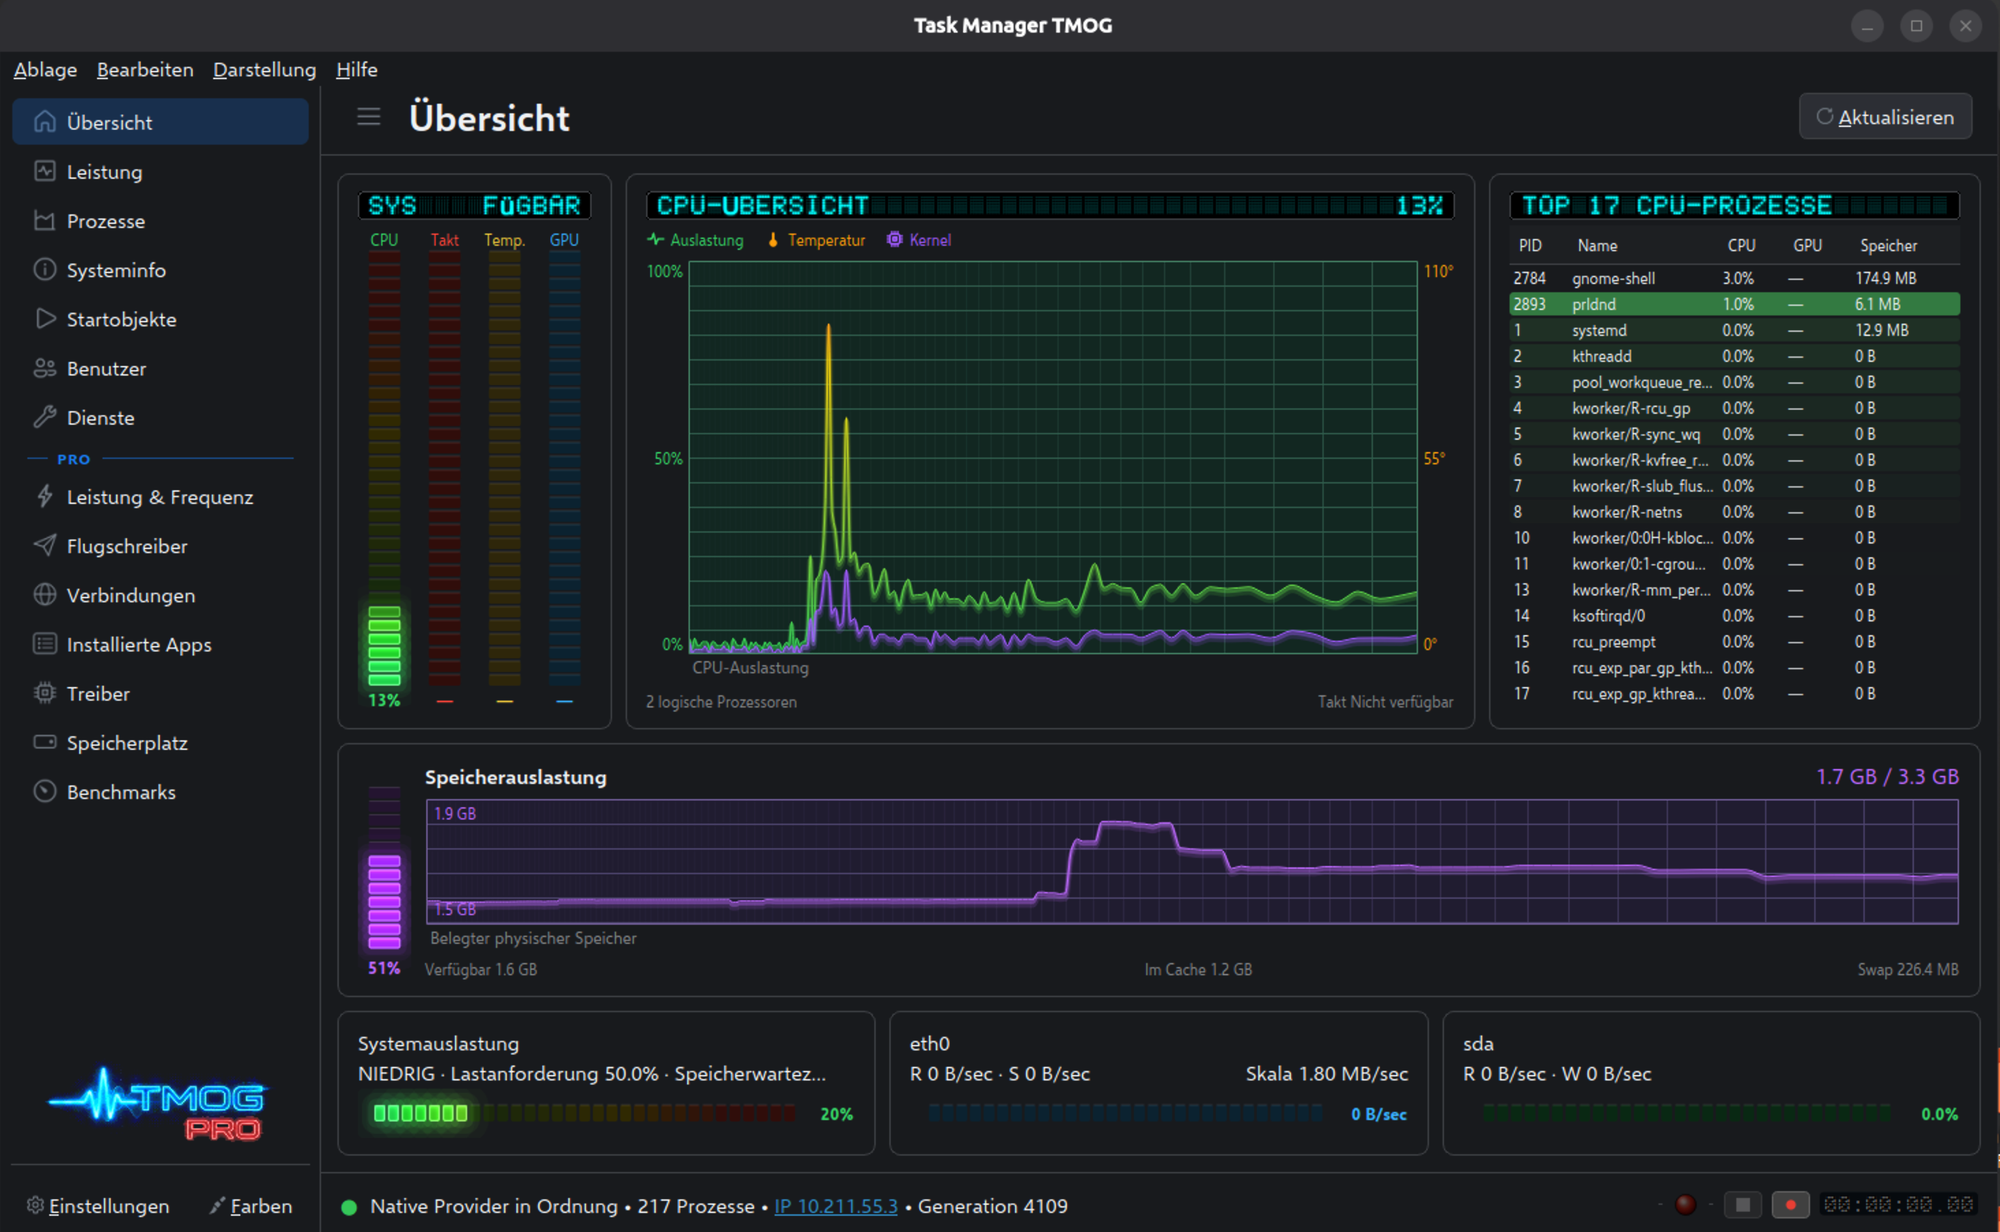This screenshot has width=2000, height=1232.
Task: Click the eth0 network card
Action: [x=1158, y=1083]
